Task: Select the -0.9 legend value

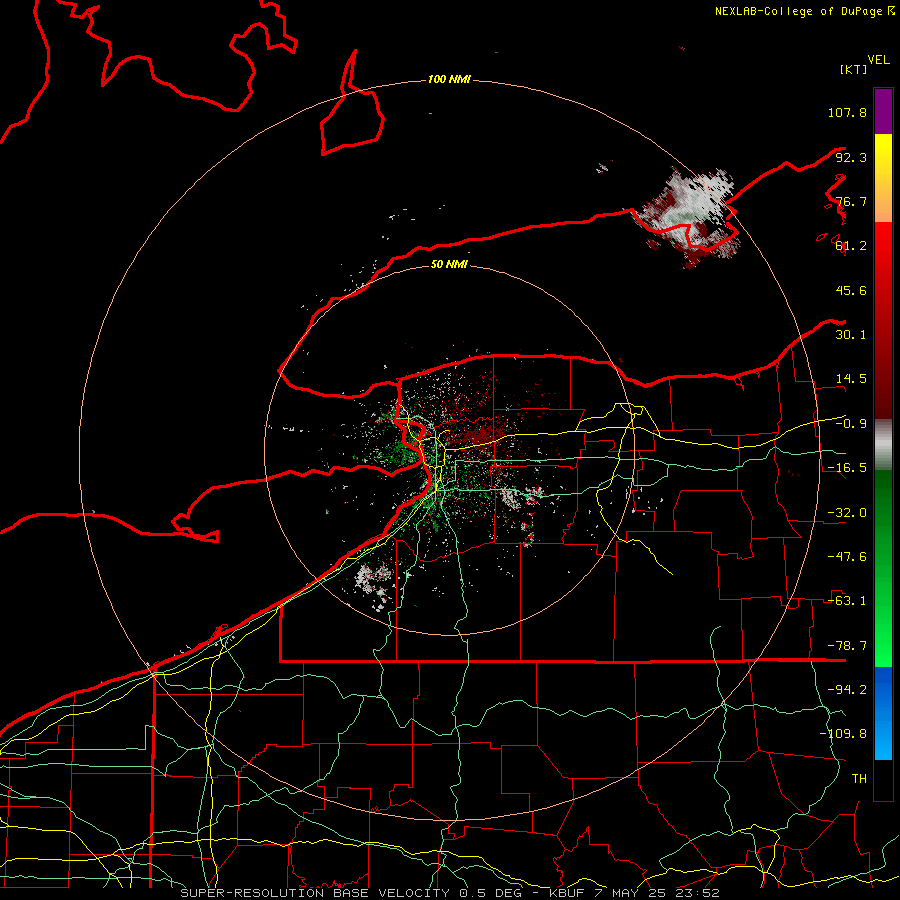Action: pyautogui.click(x=851, y=424)
